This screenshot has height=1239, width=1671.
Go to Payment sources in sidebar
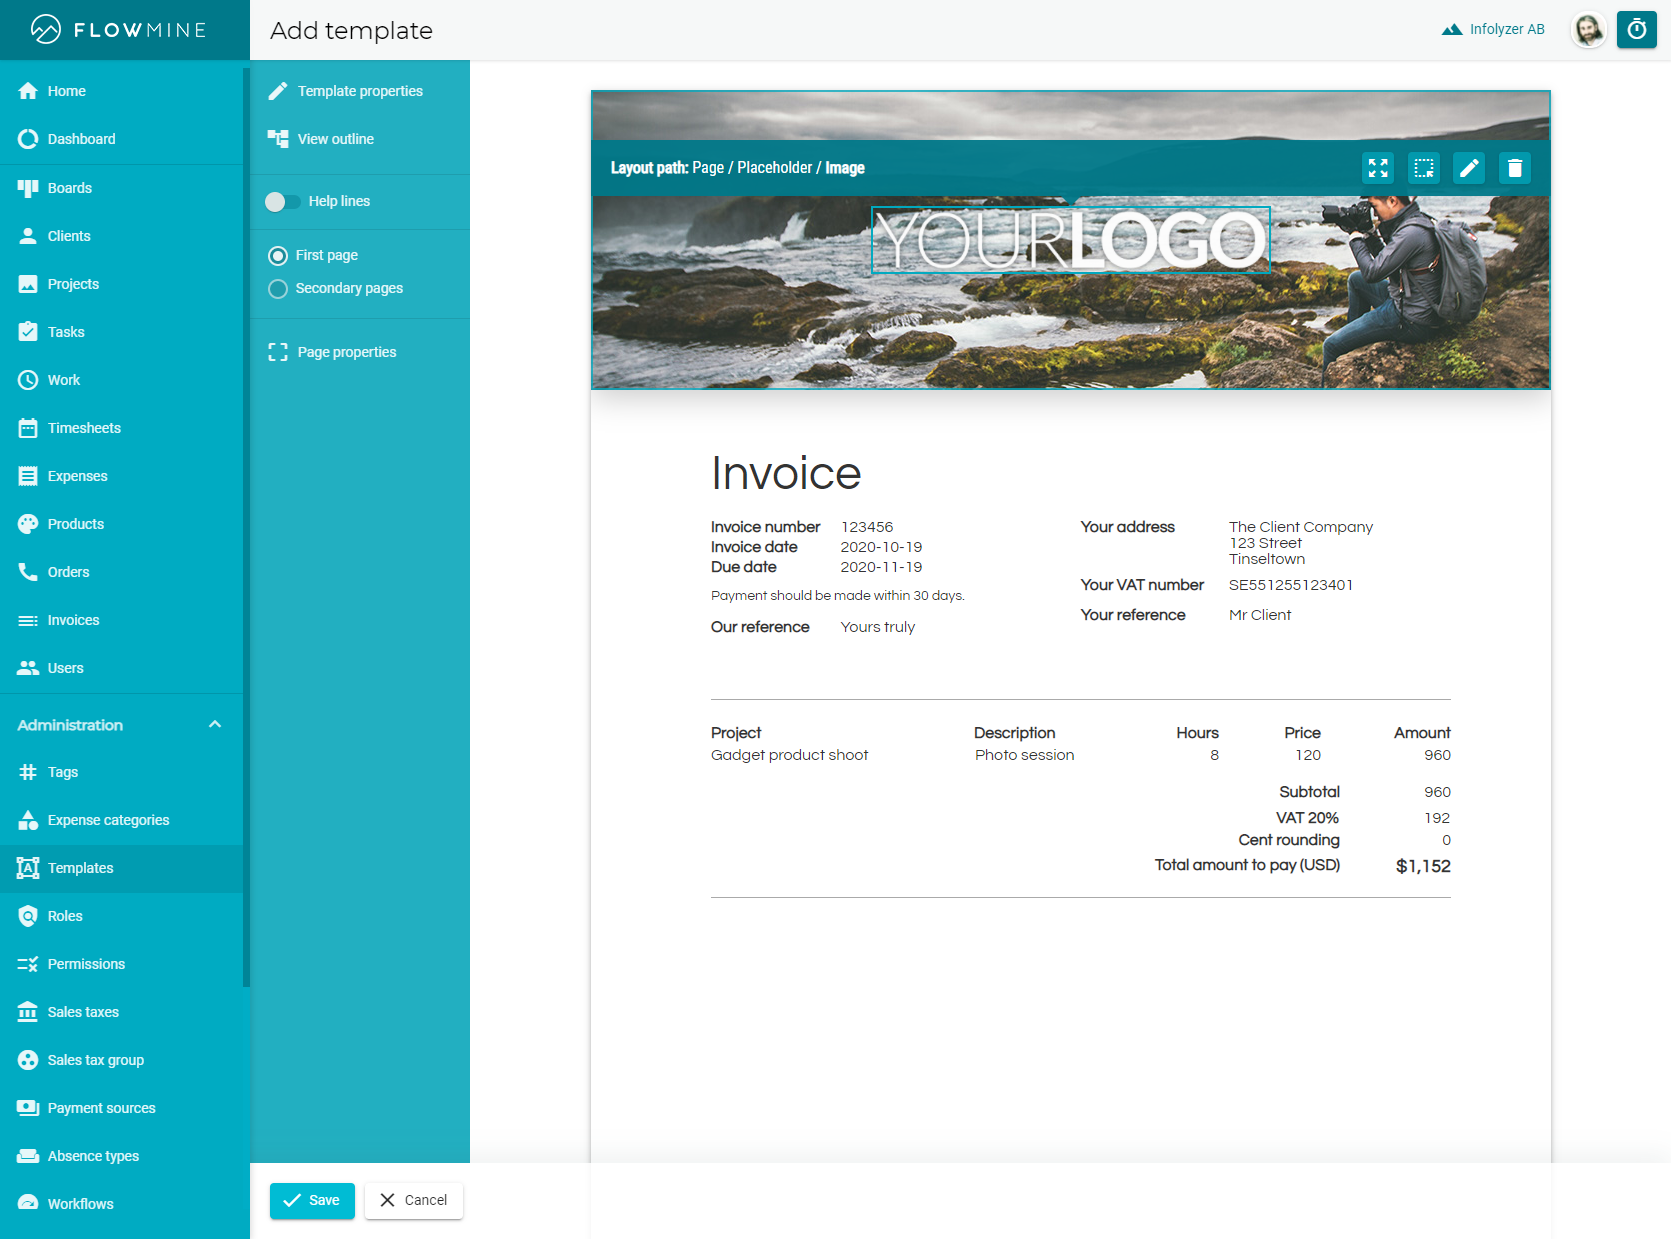click(x=122, y=1108)
